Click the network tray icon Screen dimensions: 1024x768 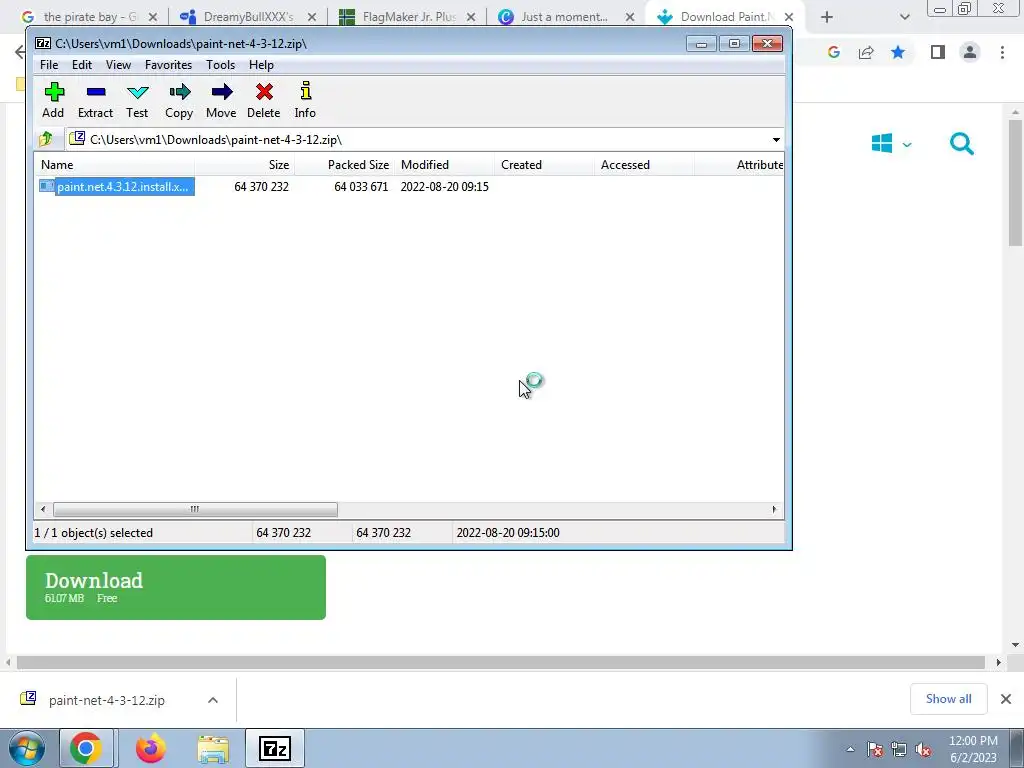(899, 750)
